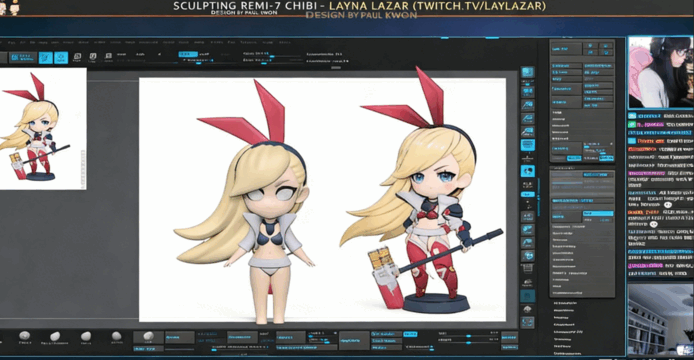Image resolution: width=694 pixels, height=360 pixels.
Task: Click the Move view icon on right shelf
Action: 527,229
